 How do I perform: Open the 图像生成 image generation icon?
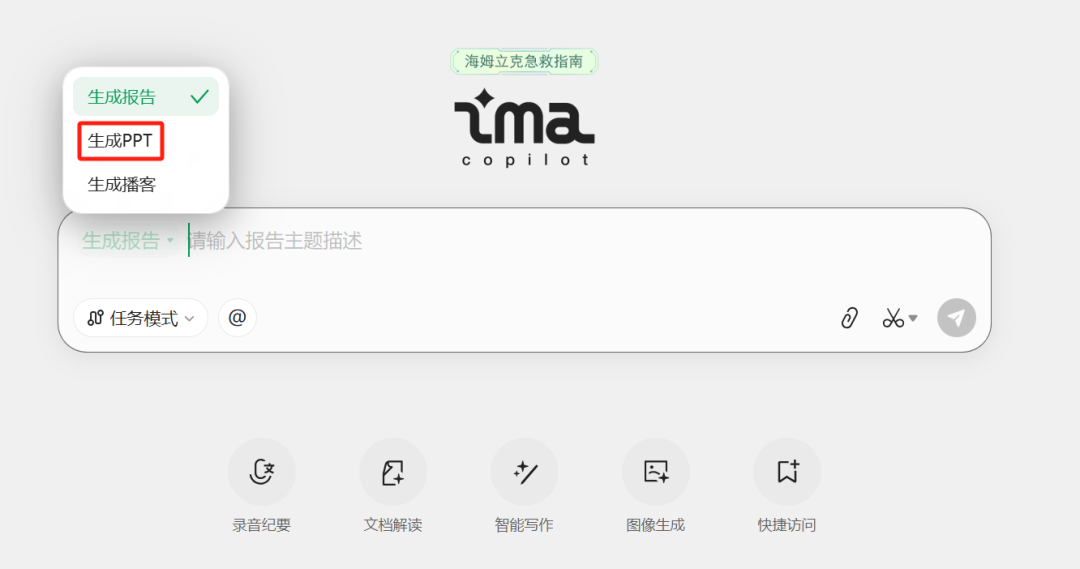(656, 472)
